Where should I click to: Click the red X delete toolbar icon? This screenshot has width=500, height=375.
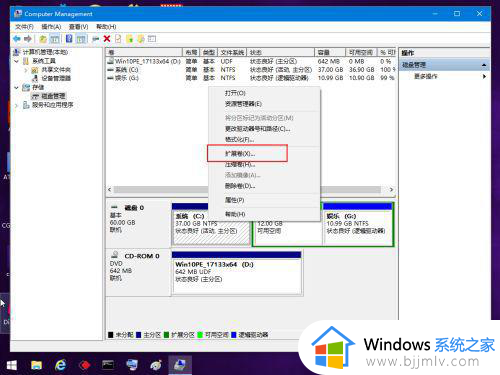[x=107, y=39]
